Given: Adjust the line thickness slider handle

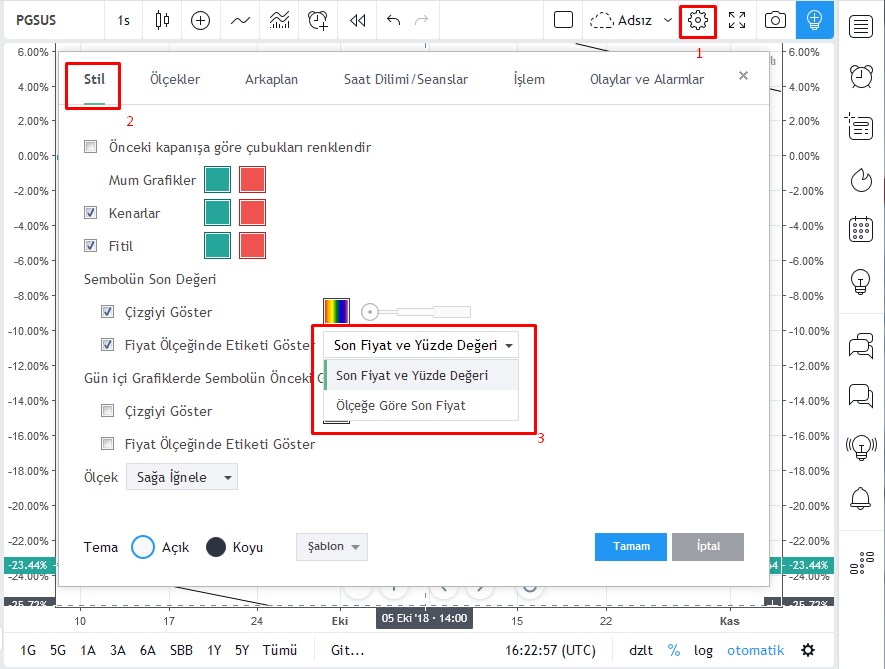Looking at the screenshot, I should point(370,312).
